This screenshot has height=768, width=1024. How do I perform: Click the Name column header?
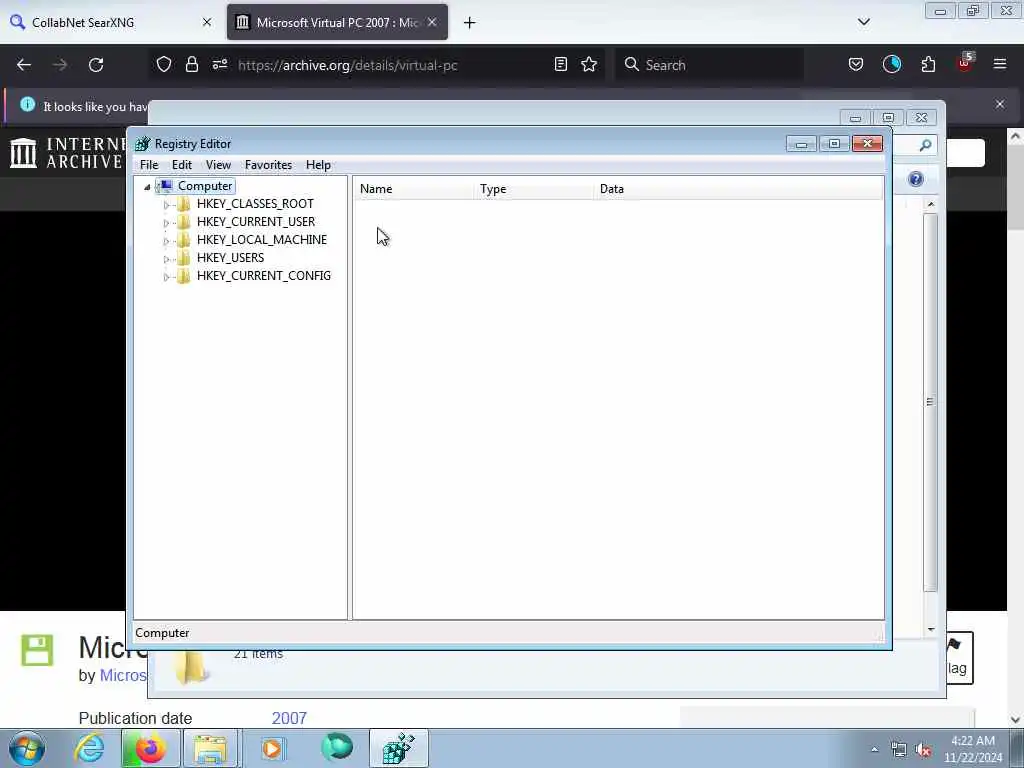tap(413, 189)
